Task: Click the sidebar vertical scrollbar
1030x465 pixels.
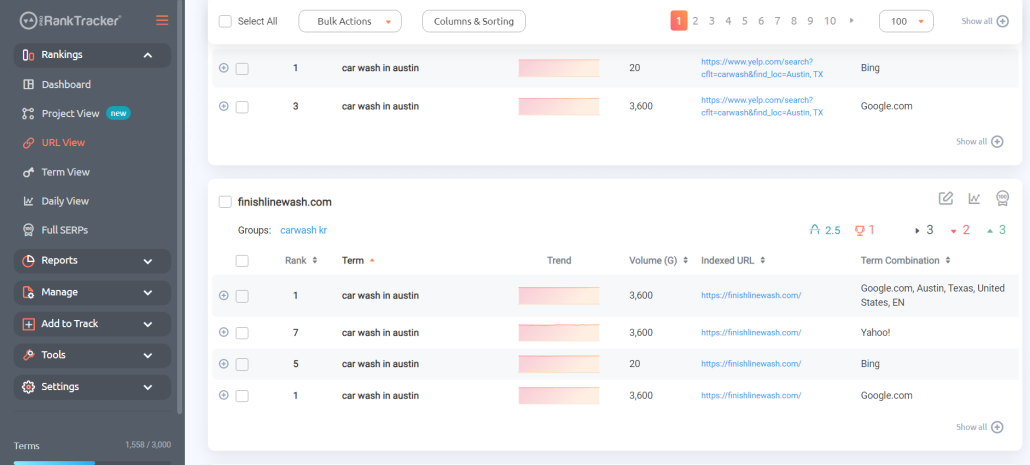Action: [x=181, y=207]
